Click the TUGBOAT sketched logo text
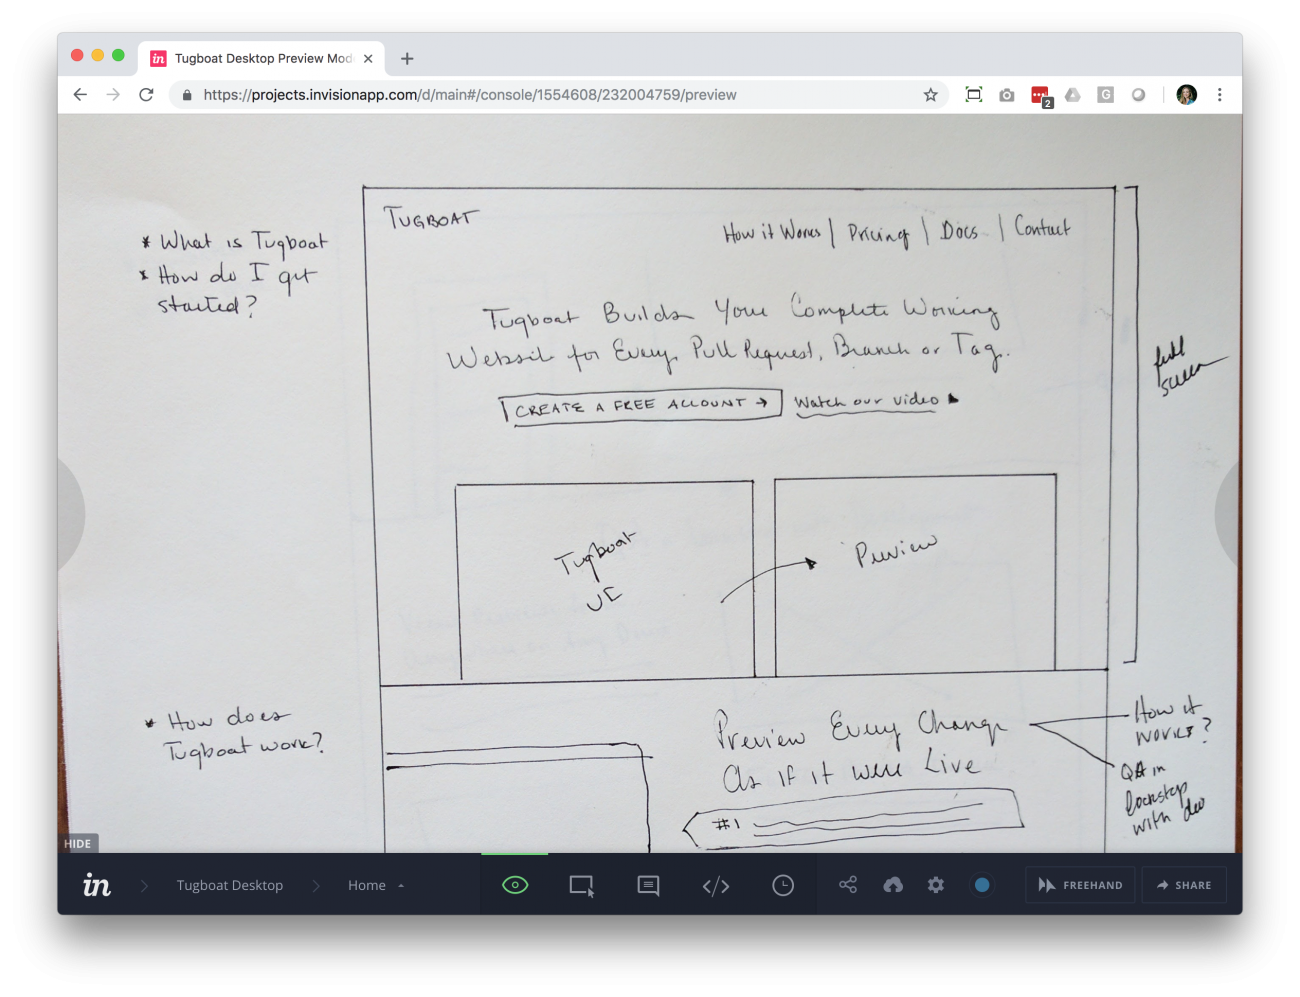Viewport: 1300px width, 997px height. (431, 218)
